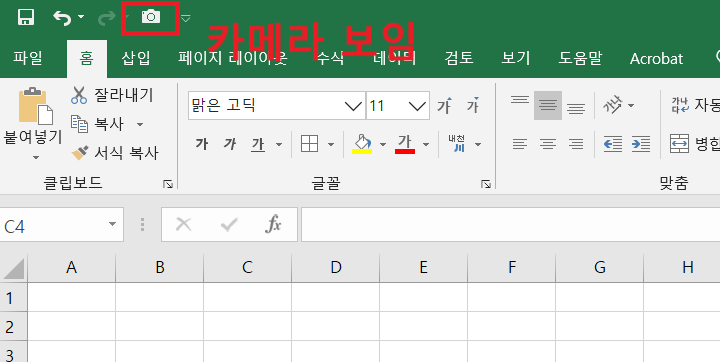Open the phonetic guide dropdown arrow
This screenshot has width=720, height=362.
[478, 145]
